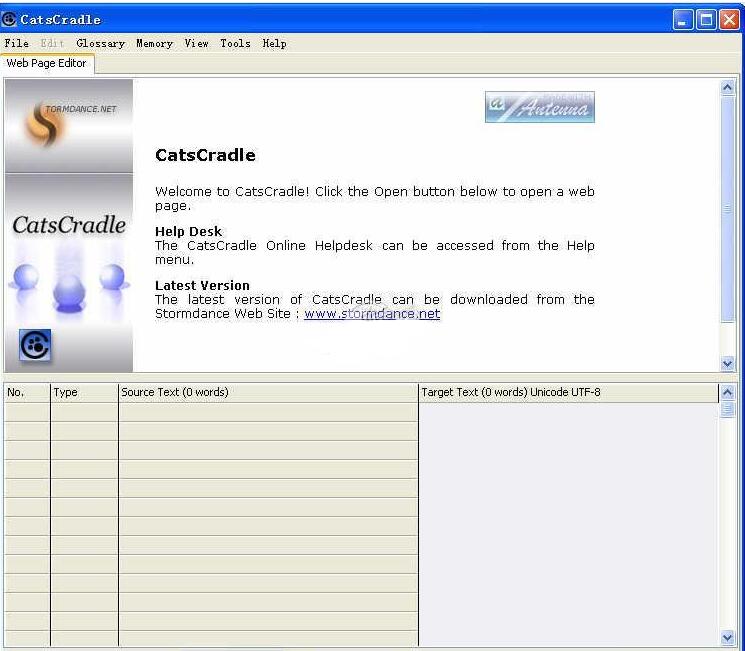Follow the www.stormdance.net link
The width and height of the screenshot is (745, 651).
pyautogui.click(x=372, y=314)
